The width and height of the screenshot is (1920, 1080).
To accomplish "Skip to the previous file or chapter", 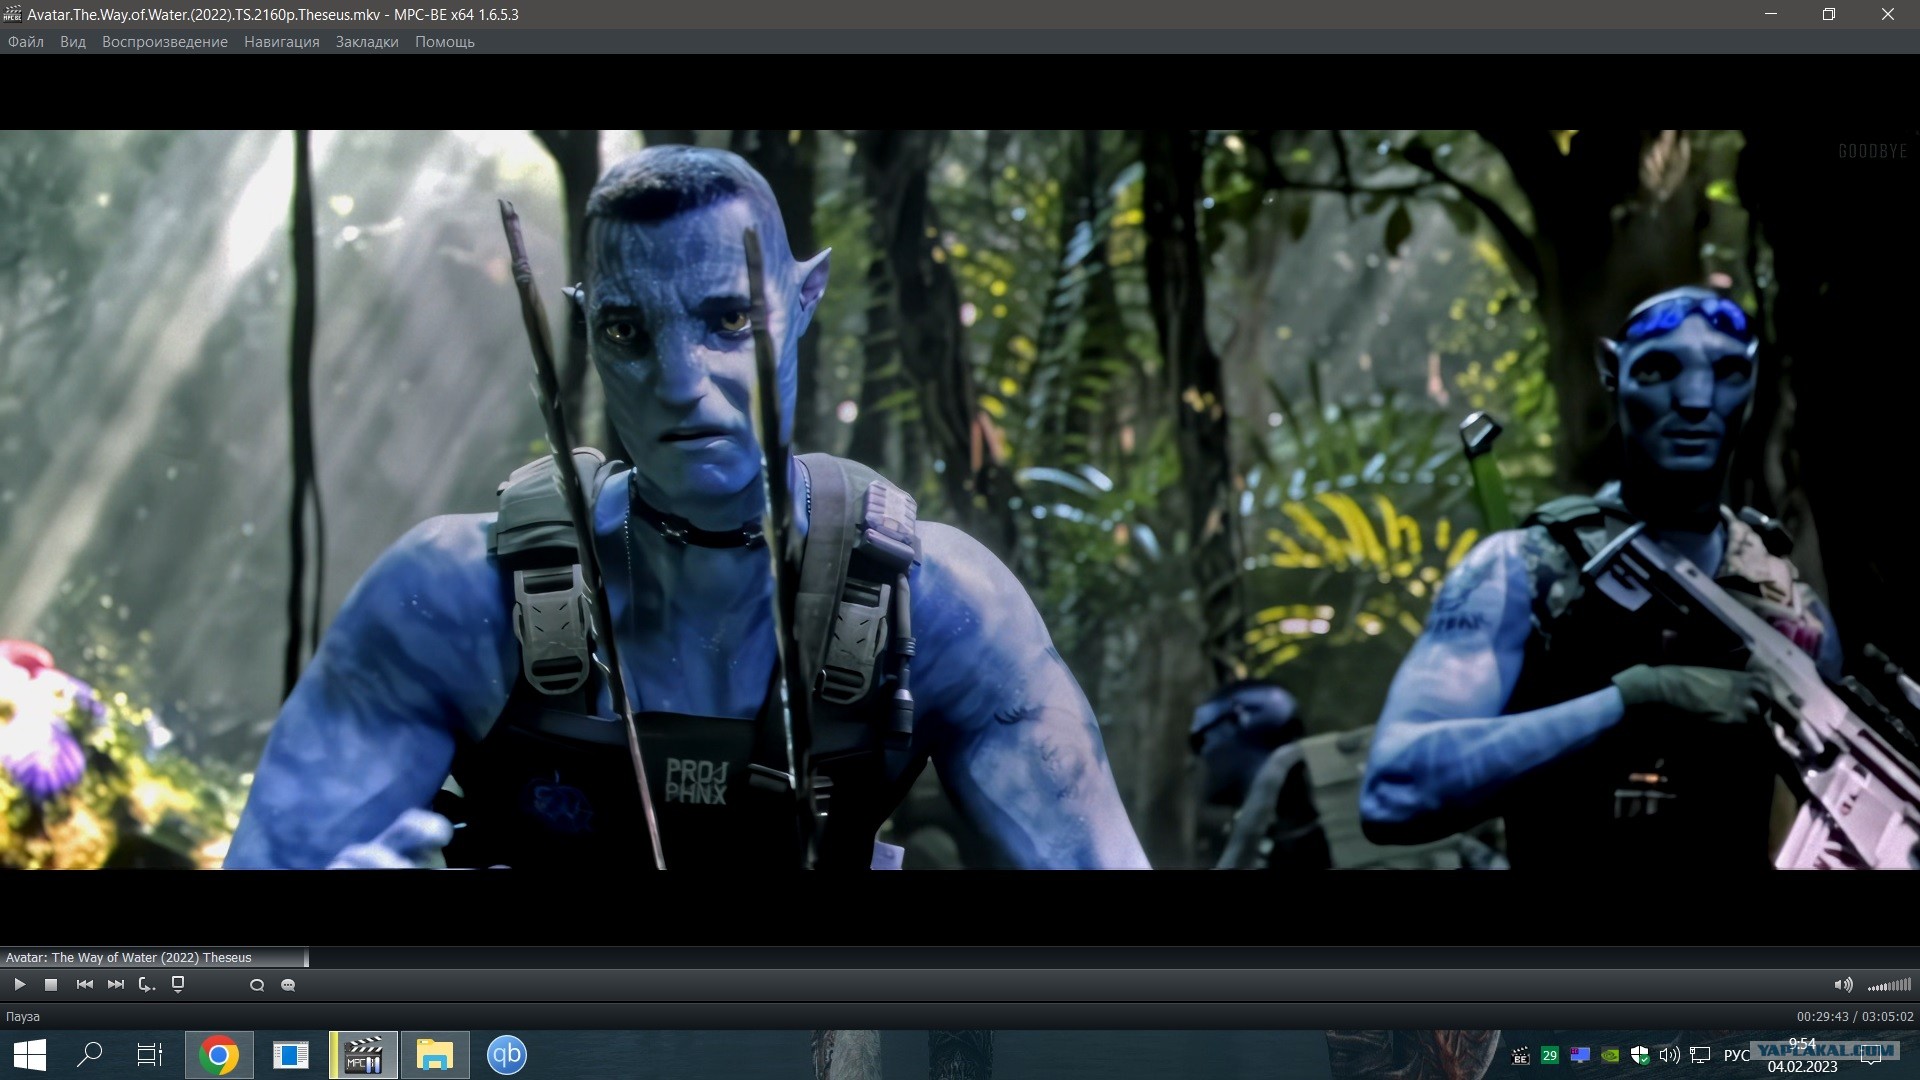I will pos(85,985).
